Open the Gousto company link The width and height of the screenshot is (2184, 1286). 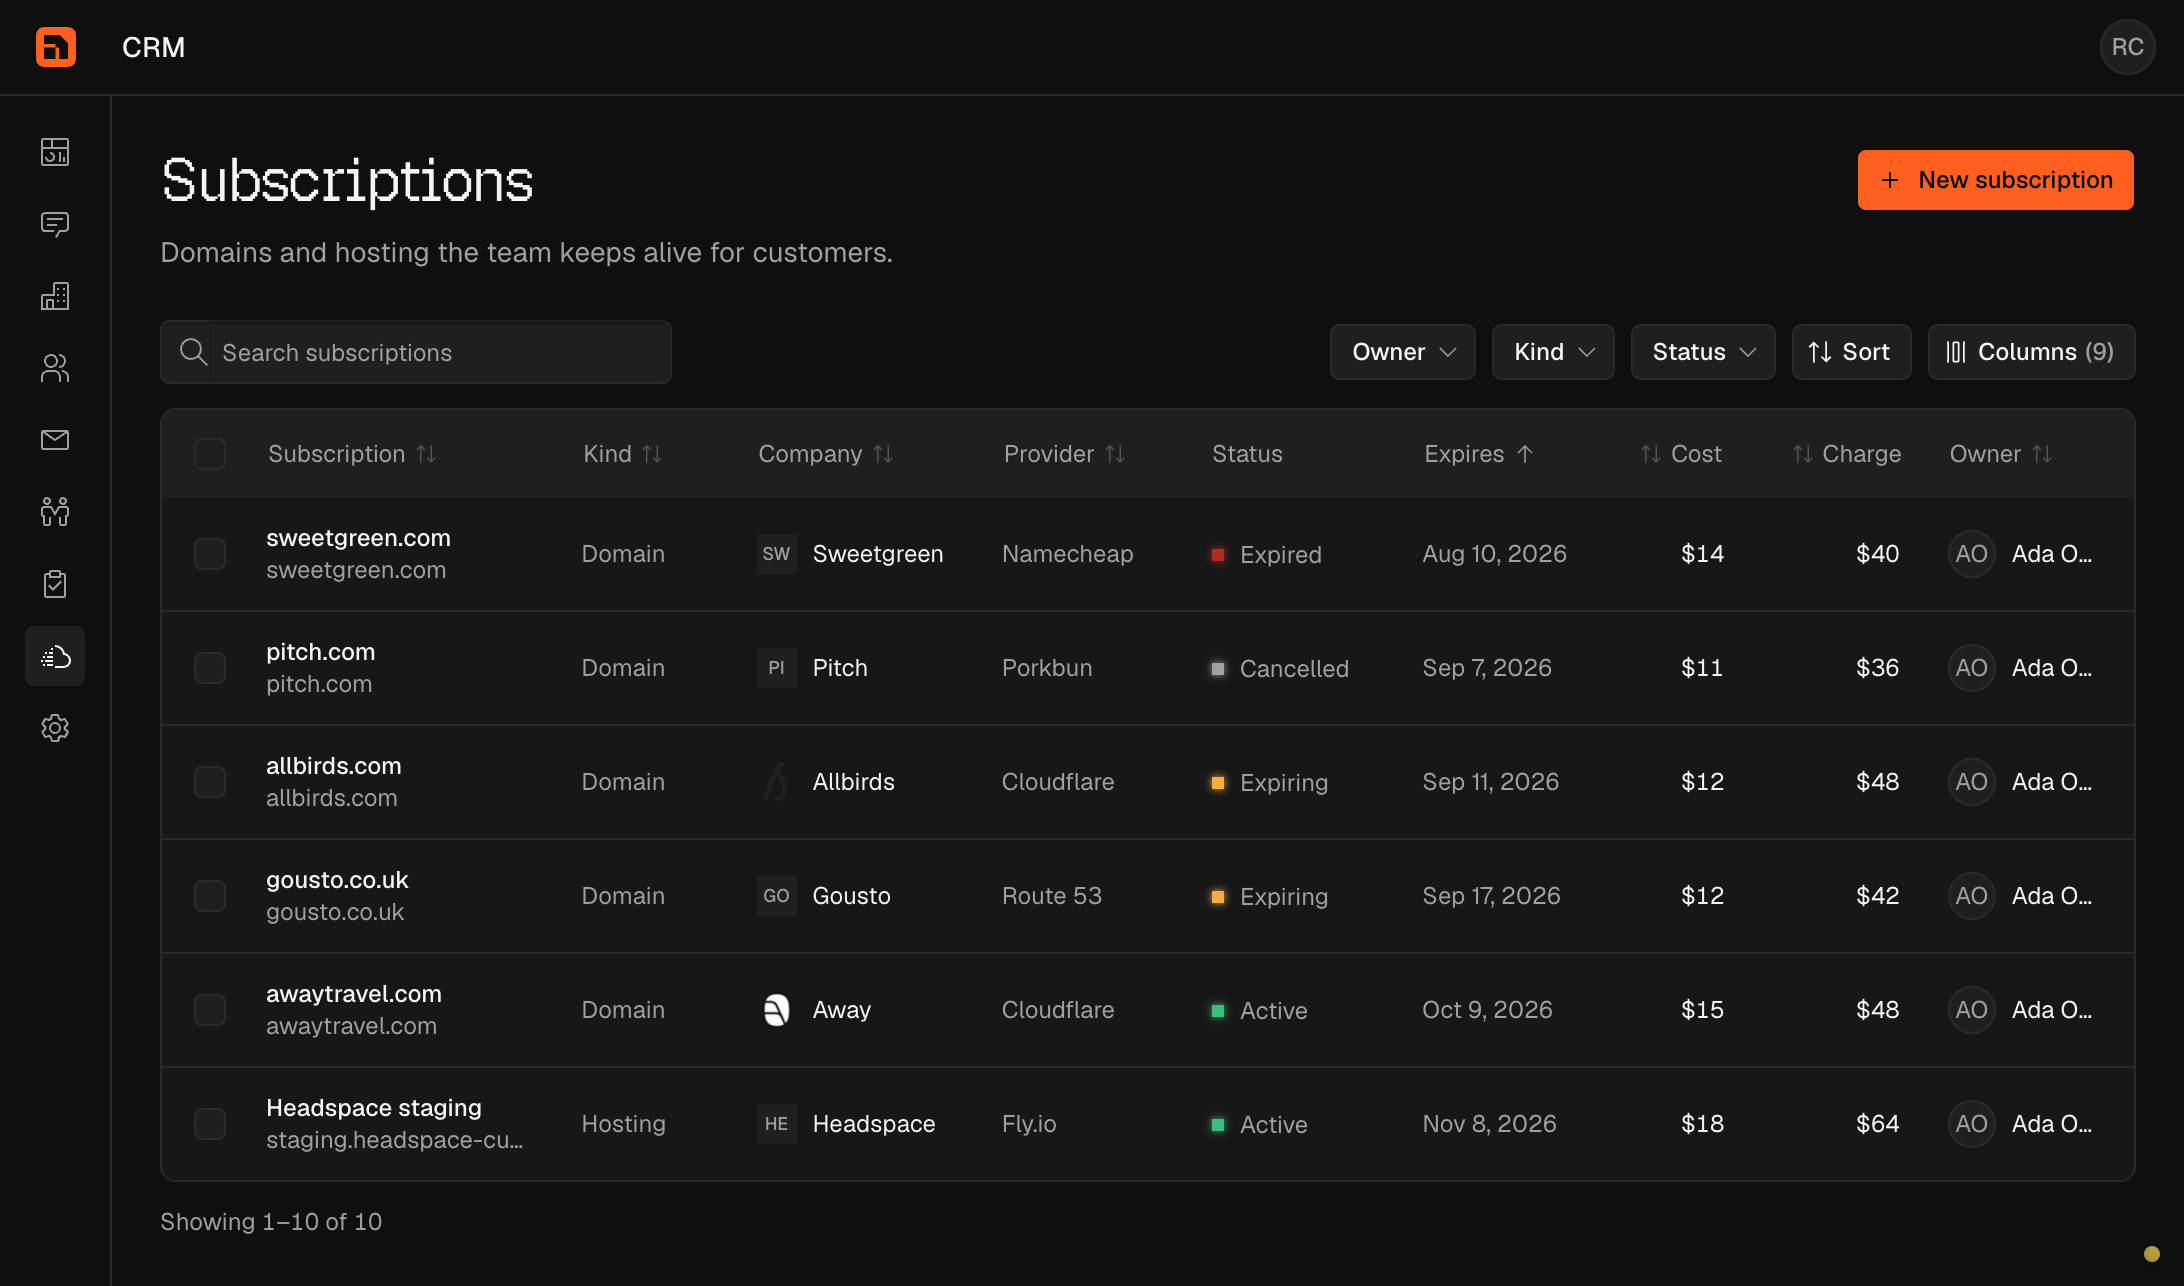tap(851, 896)
